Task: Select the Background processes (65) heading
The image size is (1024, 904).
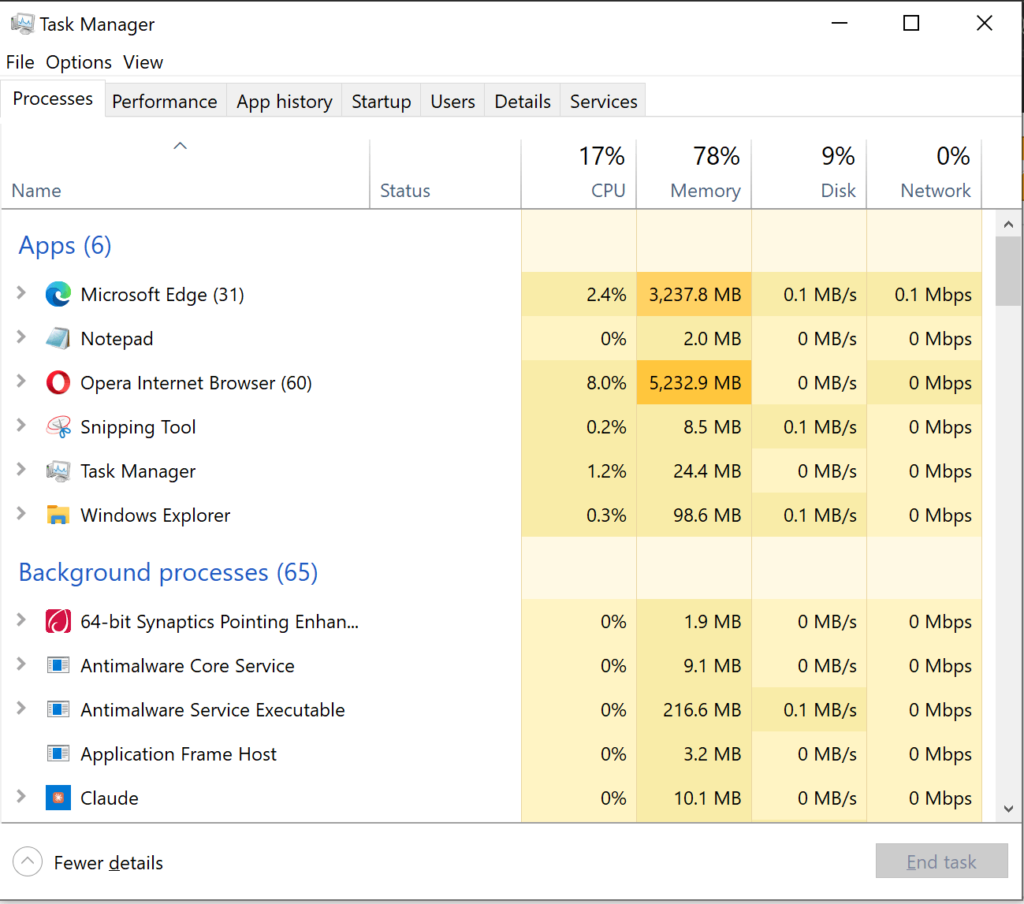Action: (x=168, y=572)
